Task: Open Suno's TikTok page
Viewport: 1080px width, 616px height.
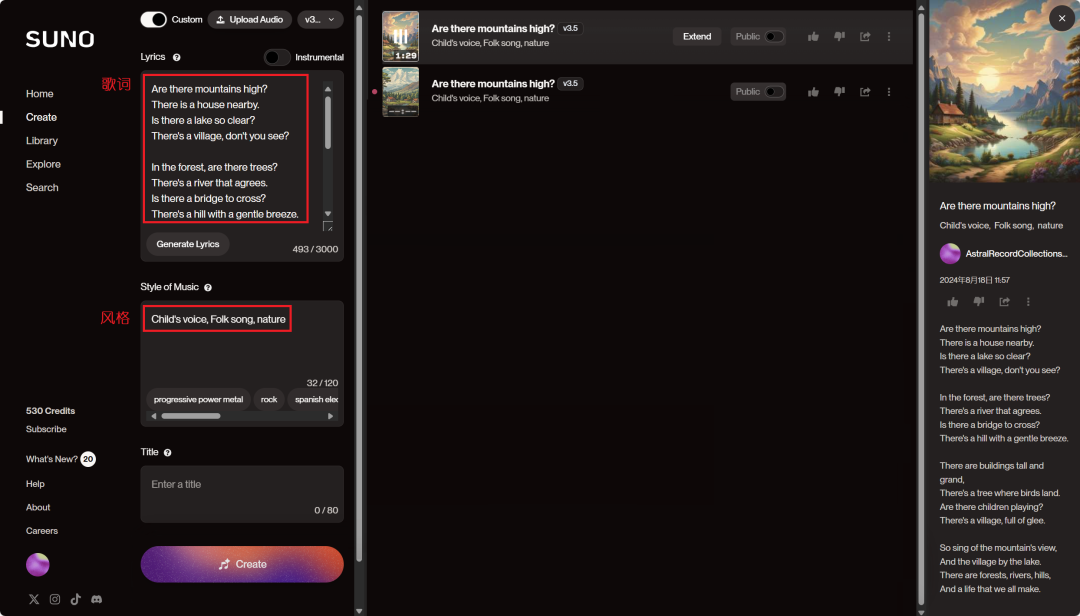Action: 76,599
